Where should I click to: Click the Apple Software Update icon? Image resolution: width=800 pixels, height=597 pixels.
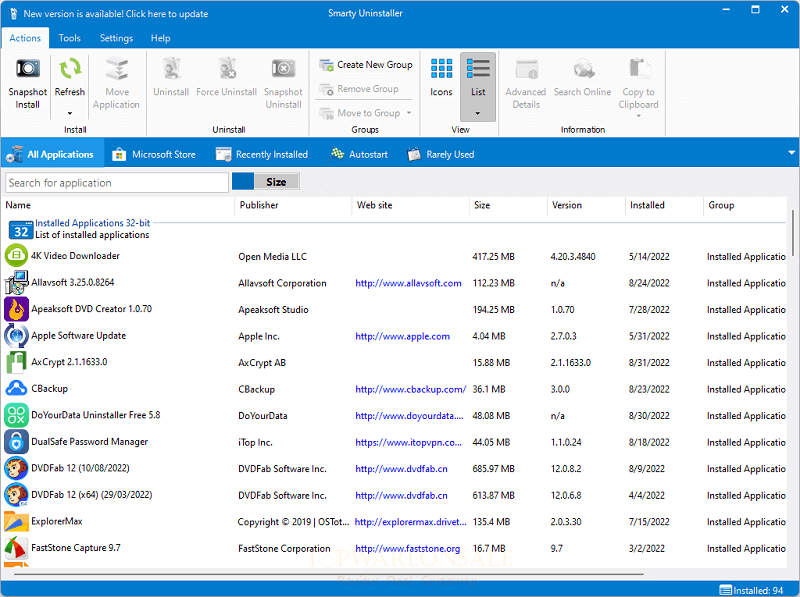click(16, 335)
